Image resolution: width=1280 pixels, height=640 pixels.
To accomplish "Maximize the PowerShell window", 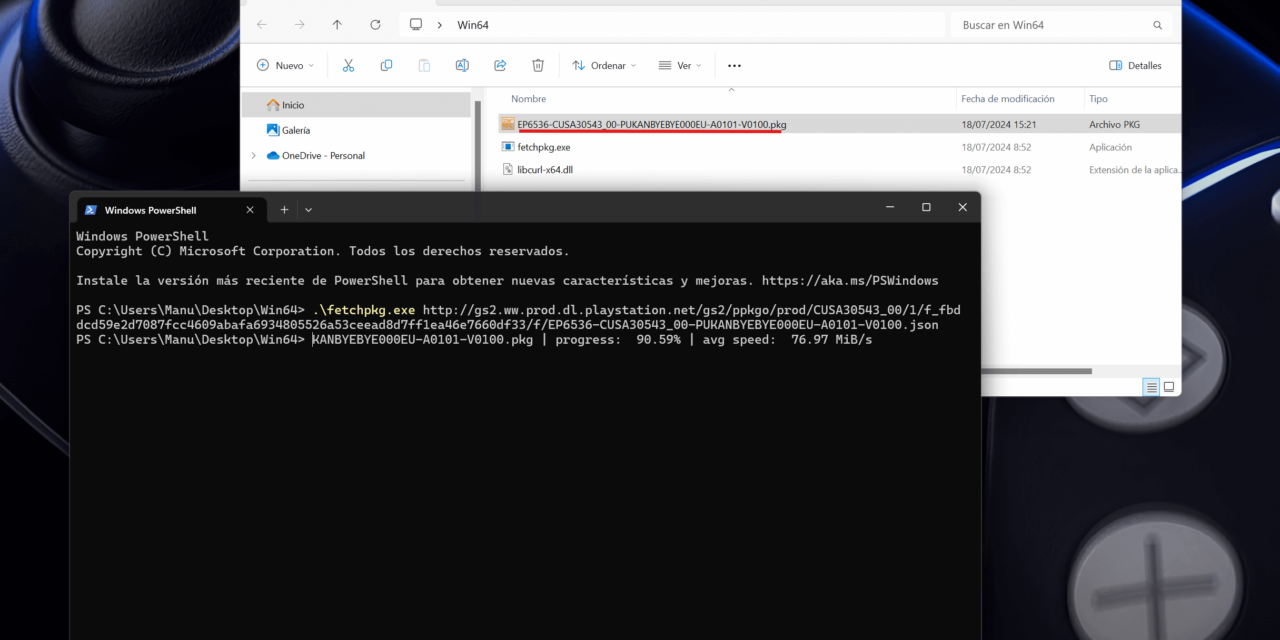I will tap(926, 207).
